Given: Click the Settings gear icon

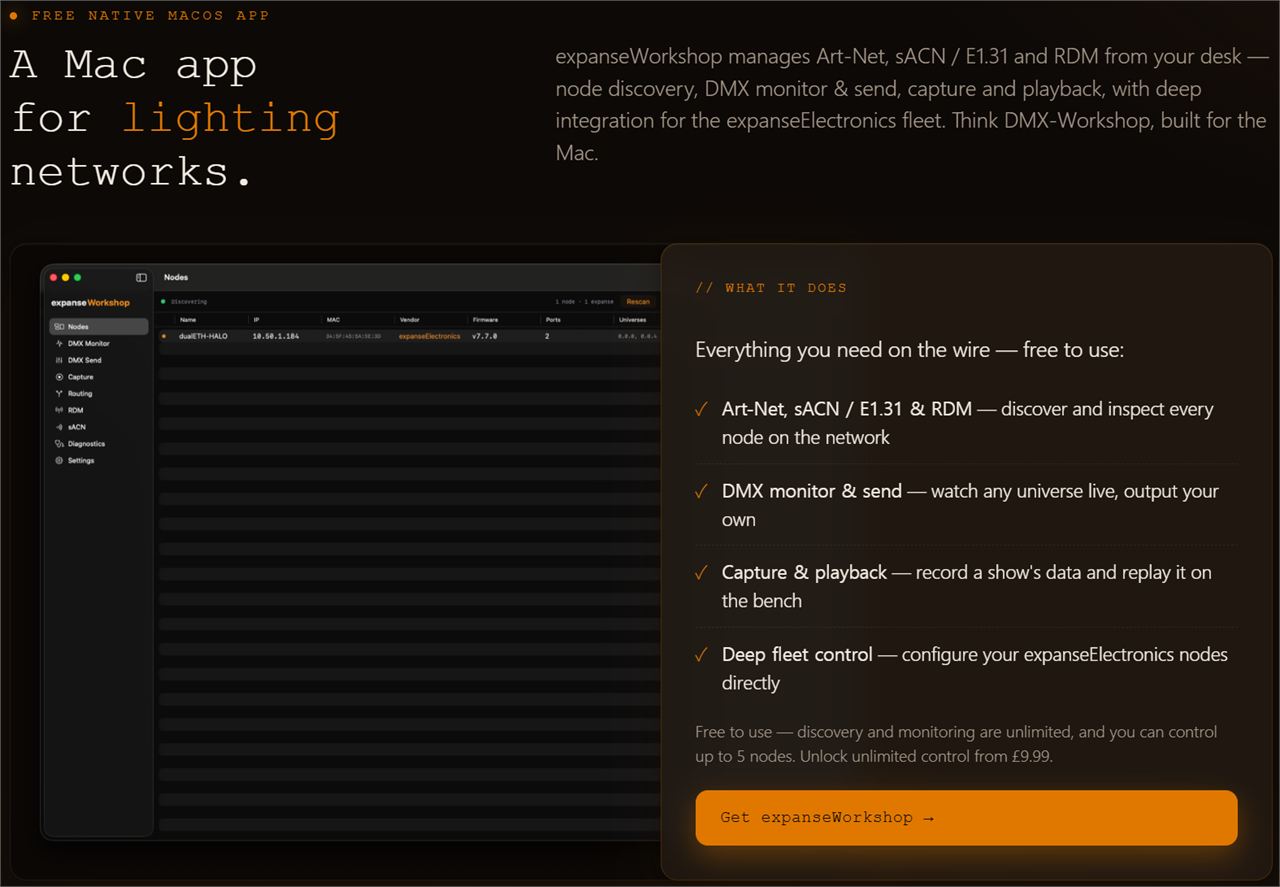Looking at the screenshot, I should pos(59,461).
